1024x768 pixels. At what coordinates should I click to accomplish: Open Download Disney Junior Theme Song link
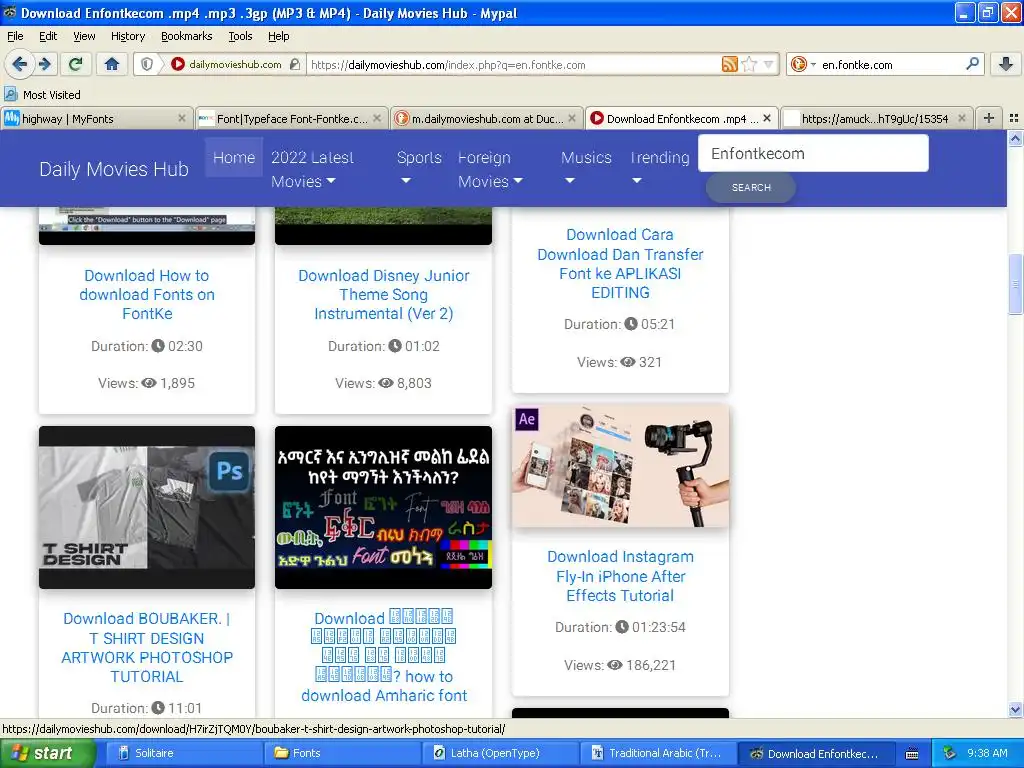tap(383, 295)
